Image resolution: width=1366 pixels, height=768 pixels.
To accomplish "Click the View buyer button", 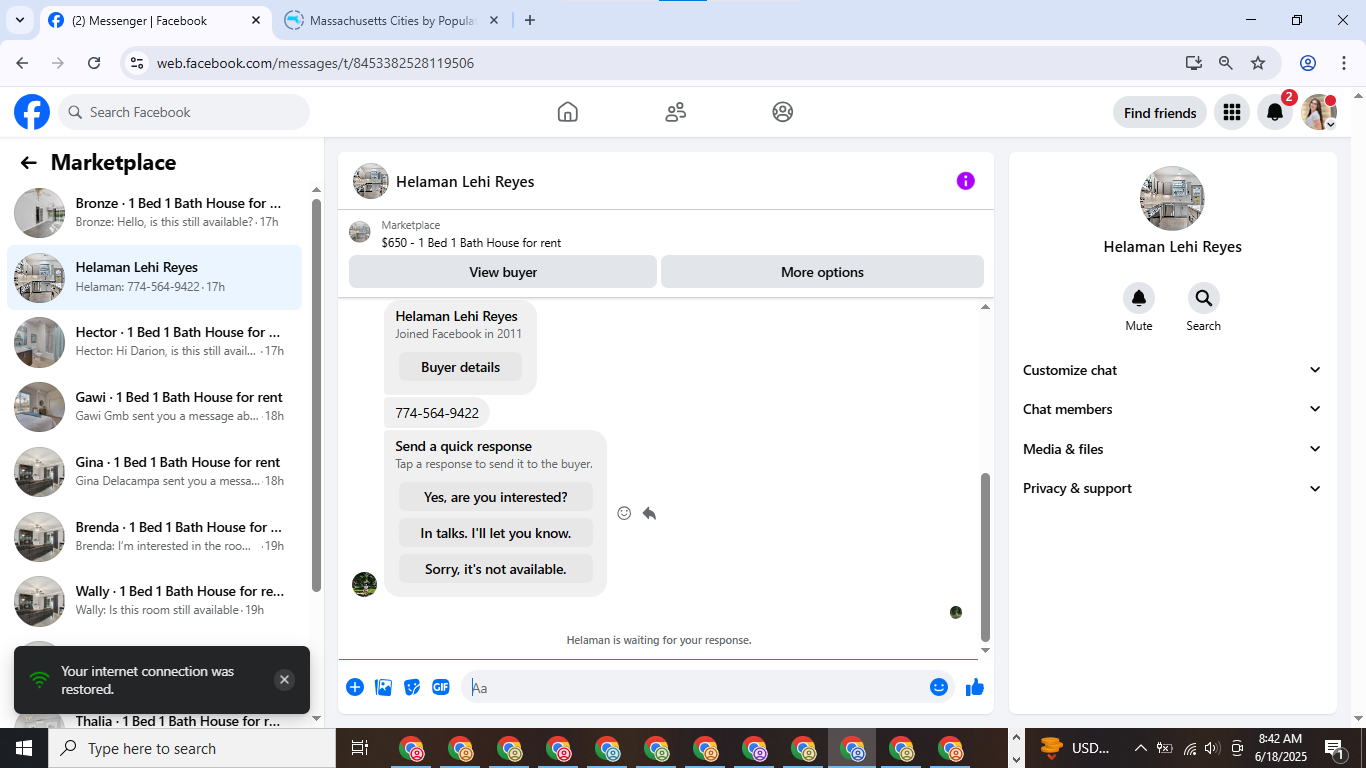I will tap(503, 272).
